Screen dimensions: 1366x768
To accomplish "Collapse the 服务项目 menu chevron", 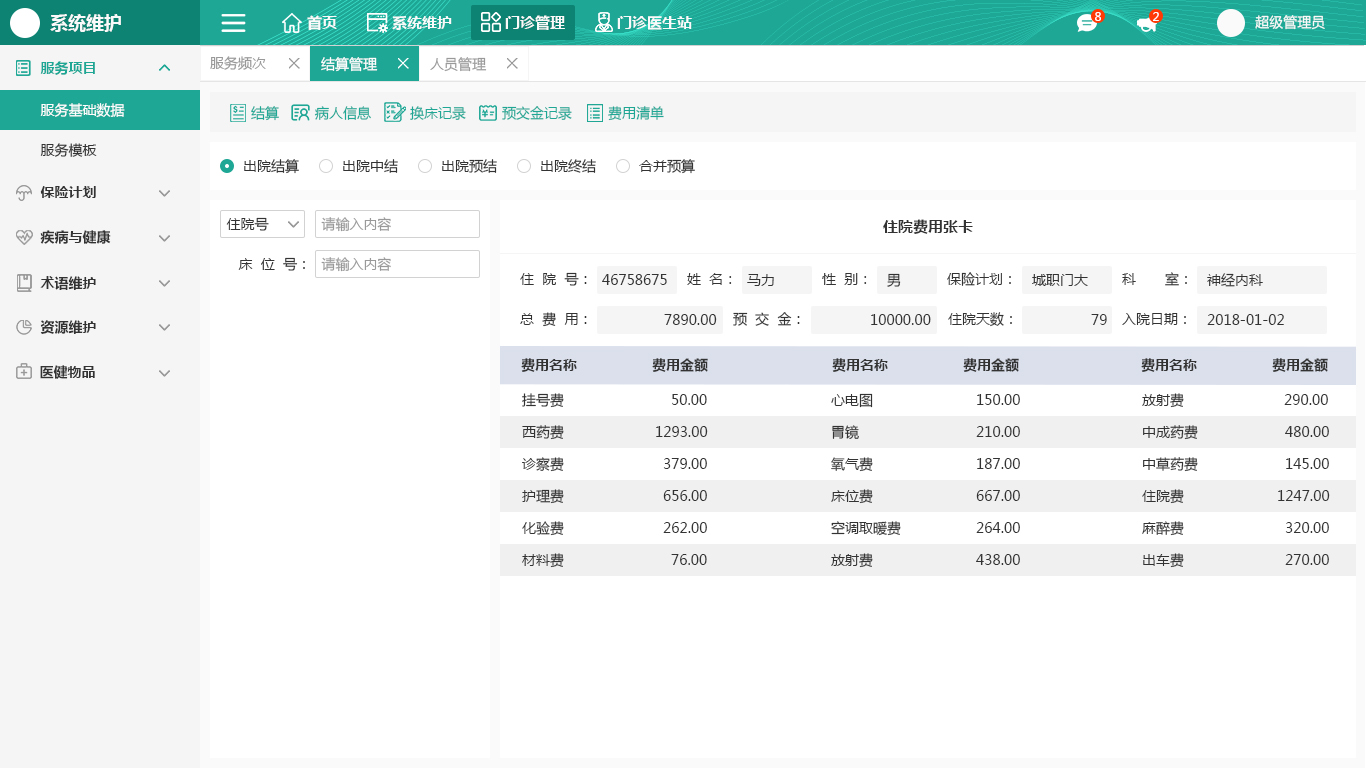I will 165,68.
